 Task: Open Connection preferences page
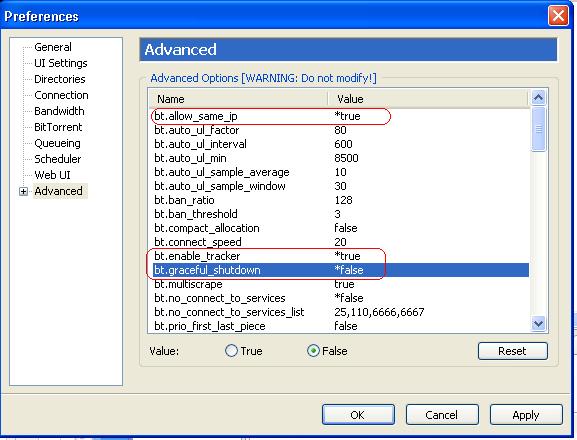pos(61,95)
